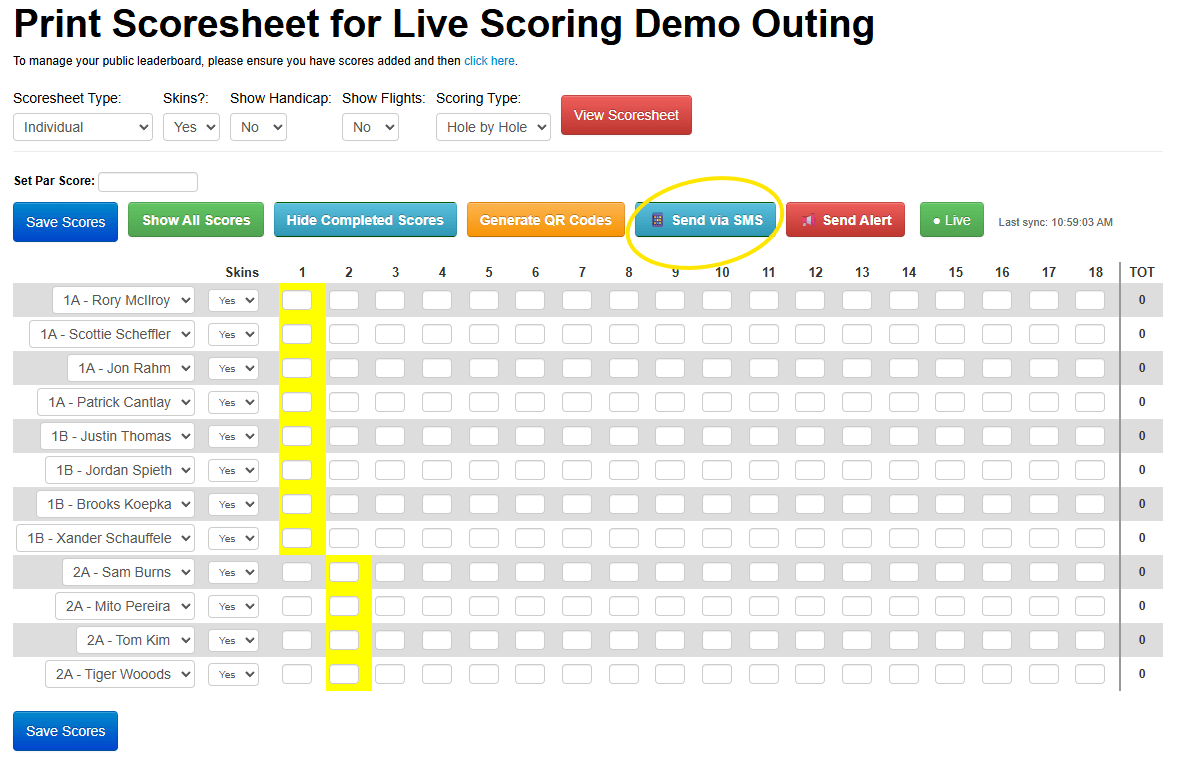Screen dimensions: 1182x766
Task: Open the 2A - Sam Burns player dropdown
Action: click(x=128, y=571)
